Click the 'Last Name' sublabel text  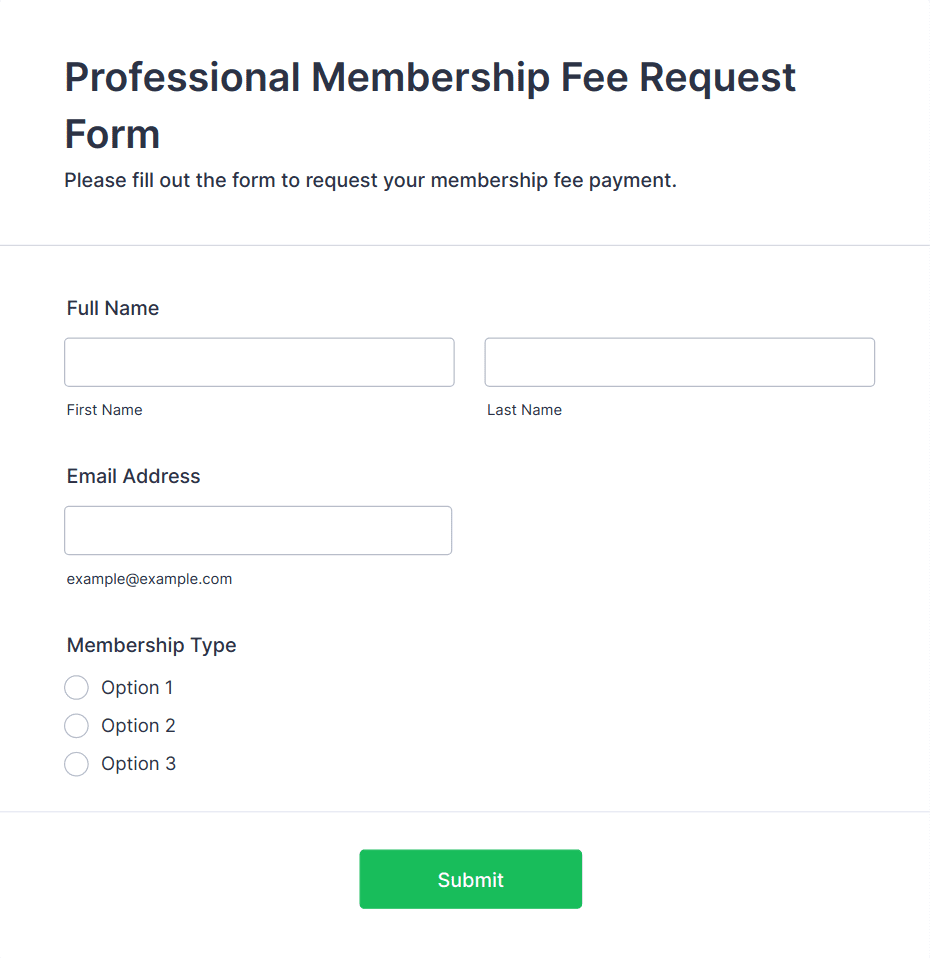pyautogui.click(x=524, y=410)
